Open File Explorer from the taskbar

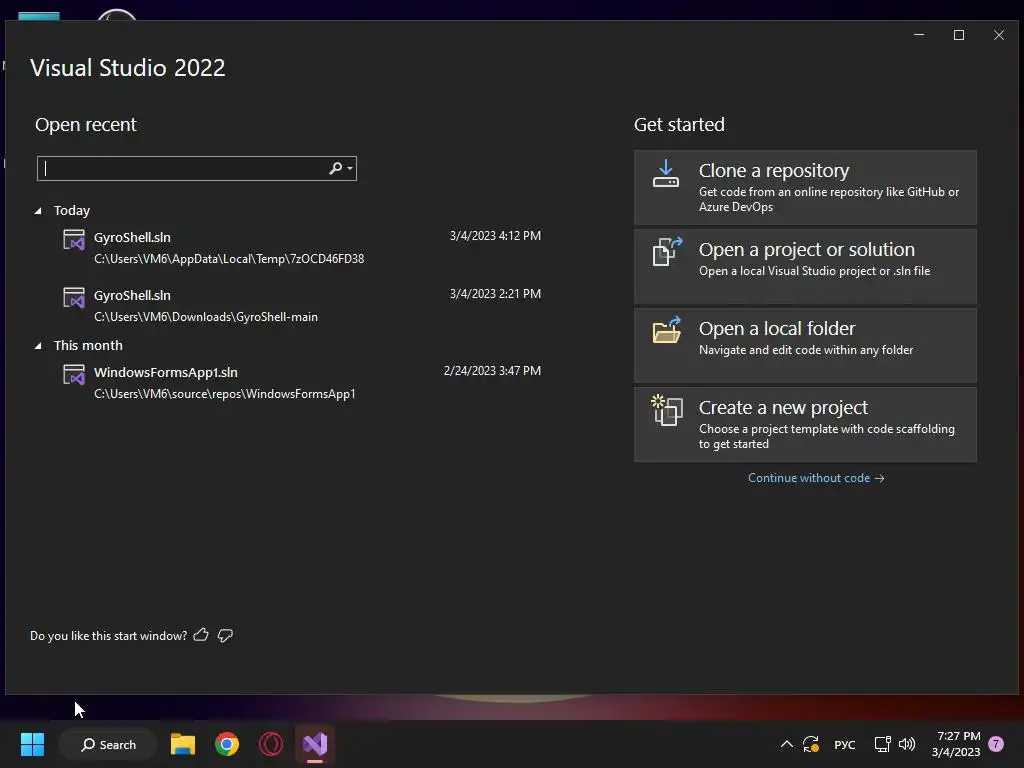[x=183, y=744]
